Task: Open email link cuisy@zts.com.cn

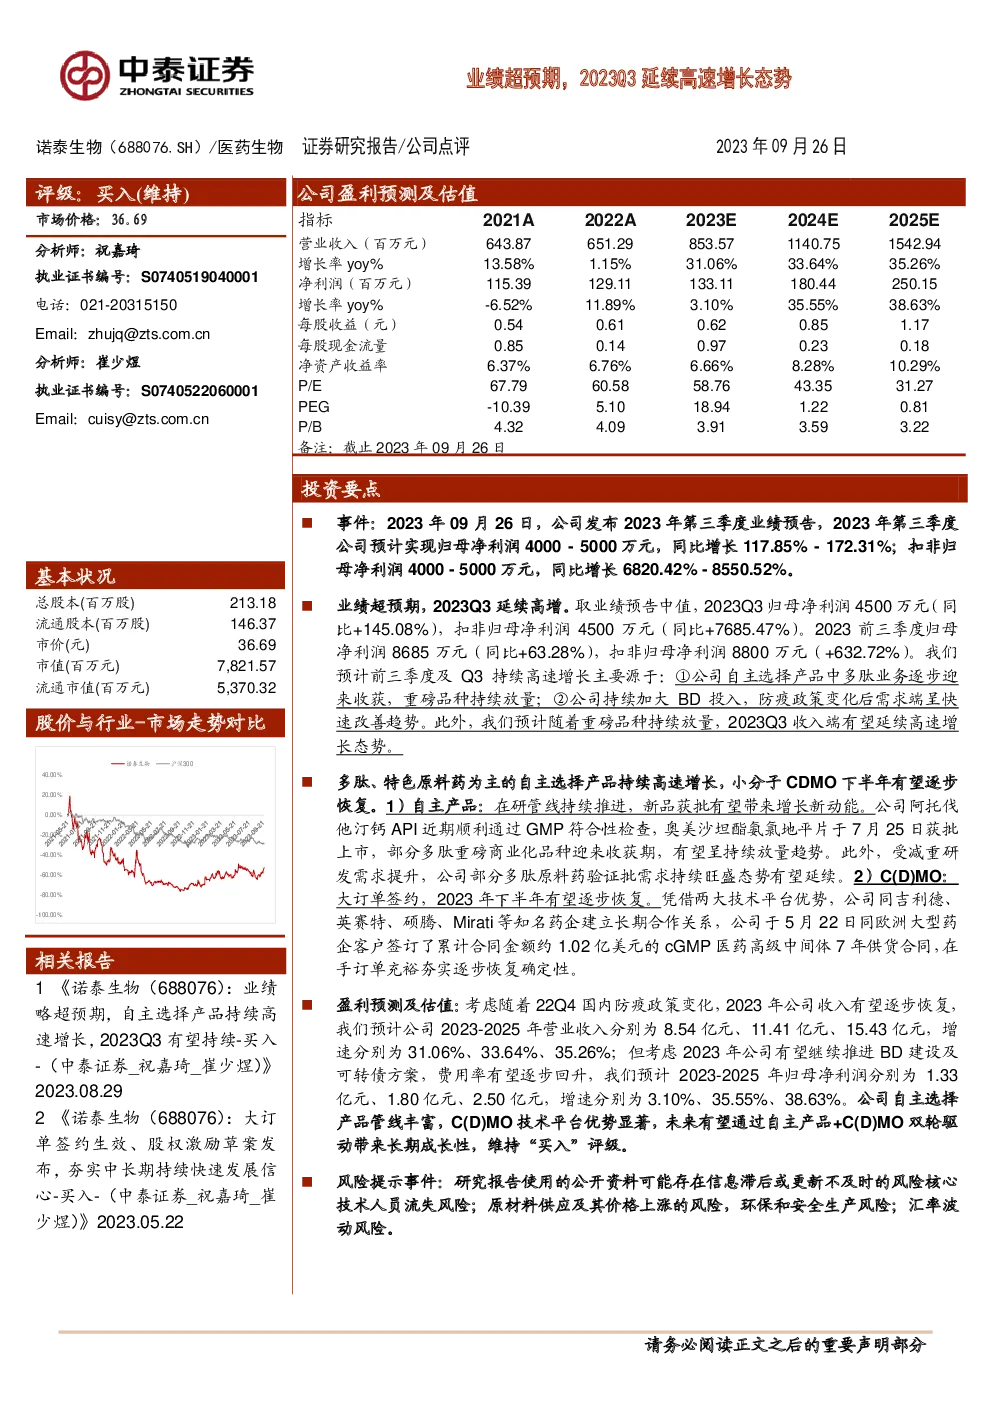Action: (x=148, y=419)
